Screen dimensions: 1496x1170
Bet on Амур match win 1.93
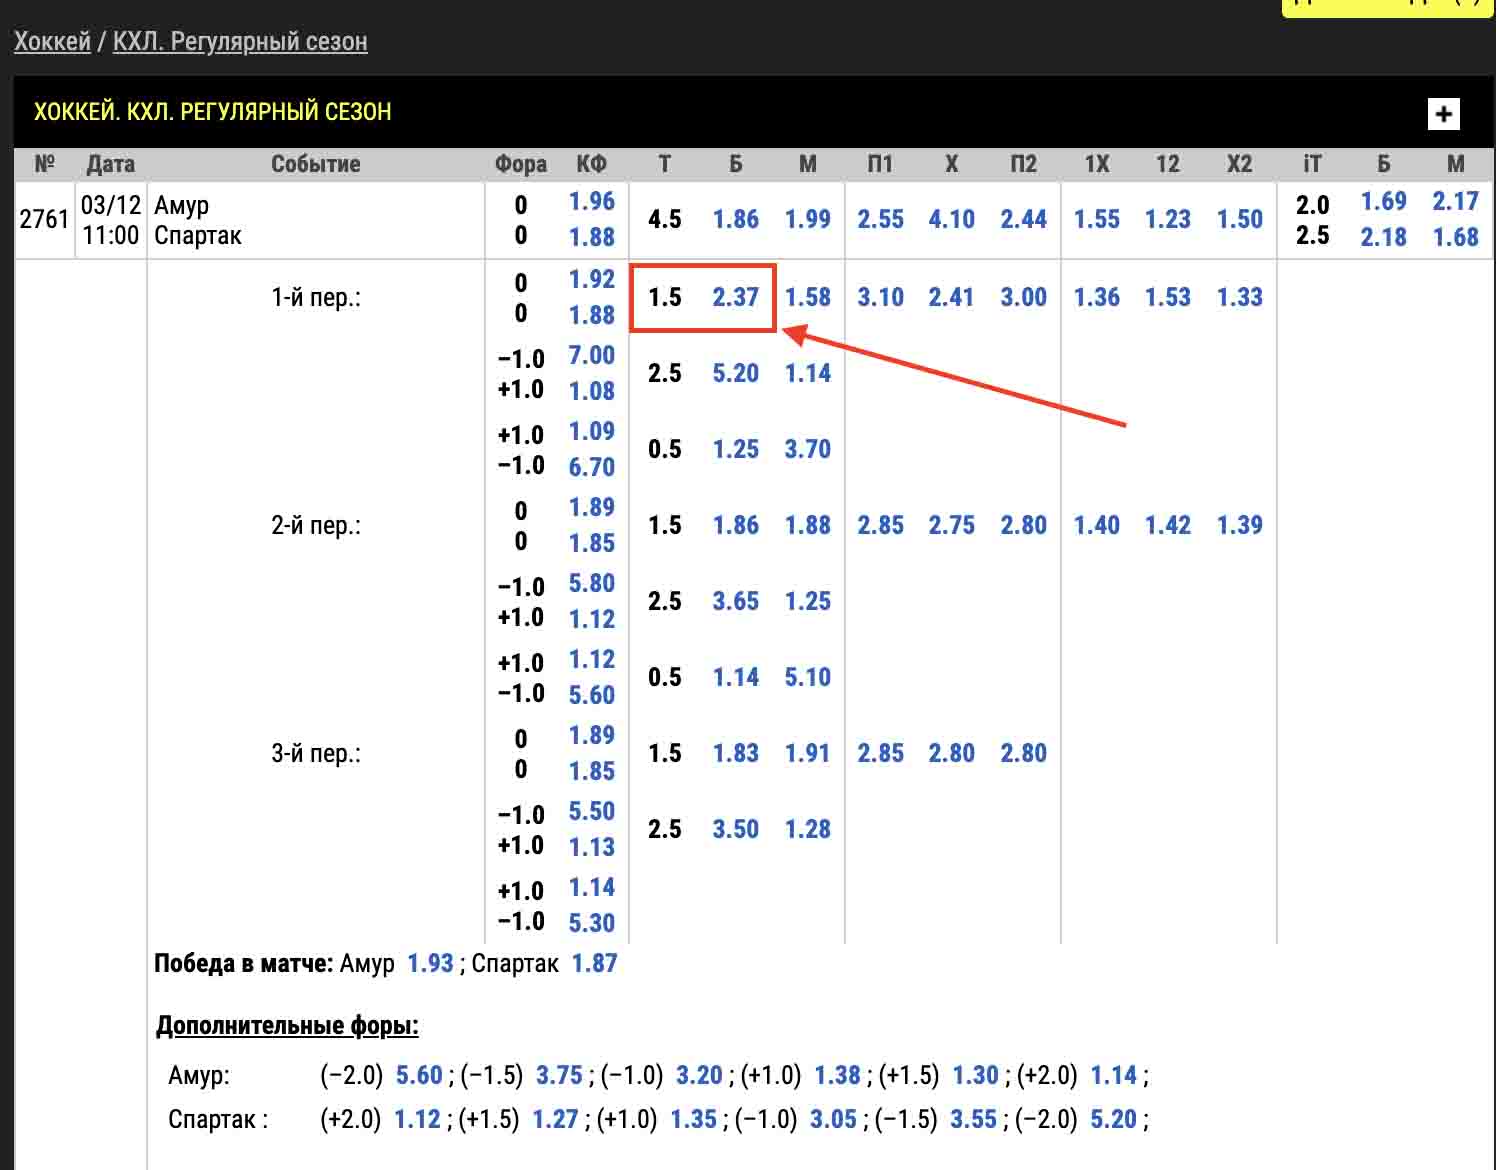pos(431,963)
